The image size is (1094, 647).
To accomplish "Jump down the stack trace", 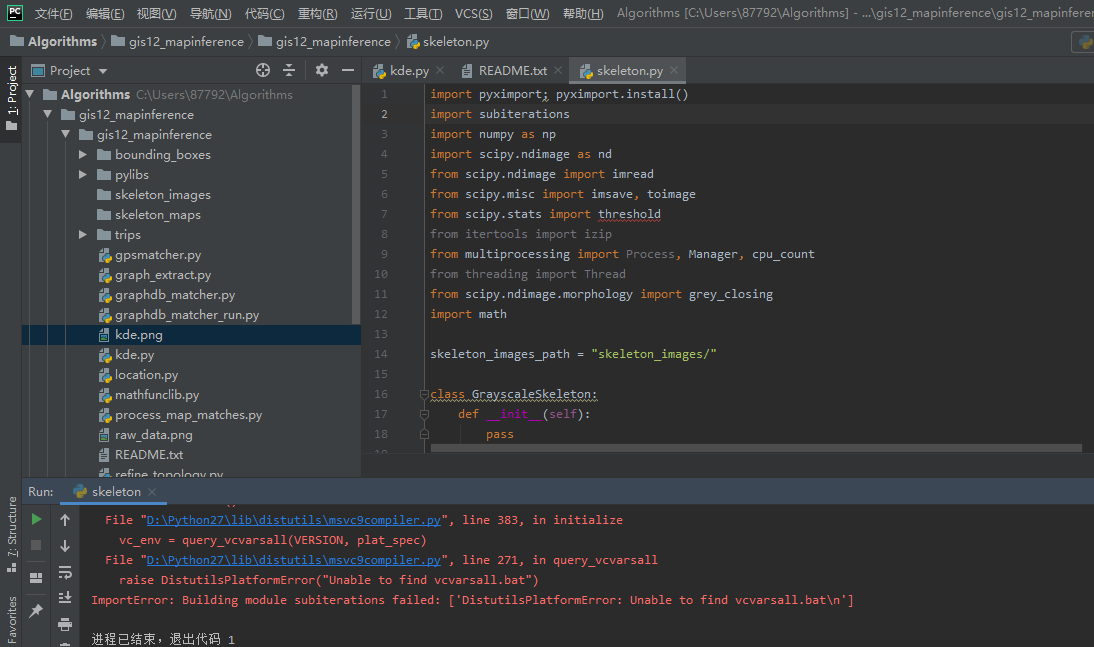I will point(65,545).
